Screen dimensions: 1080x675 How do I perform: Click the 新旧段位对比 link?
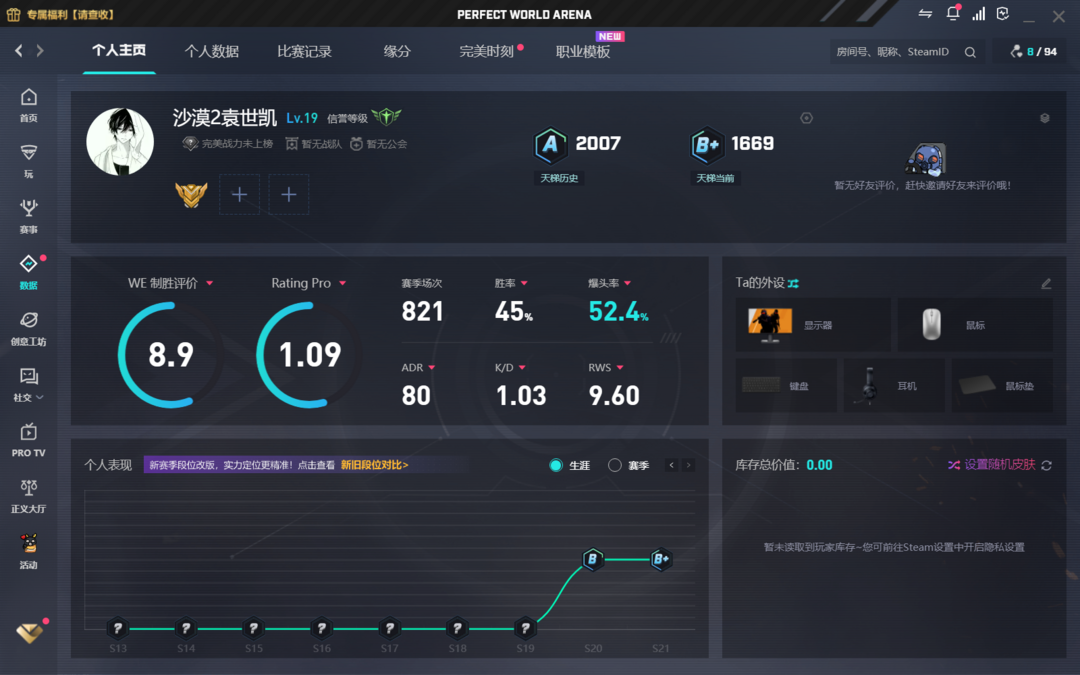pyautogui.click(x=374, y=465)
